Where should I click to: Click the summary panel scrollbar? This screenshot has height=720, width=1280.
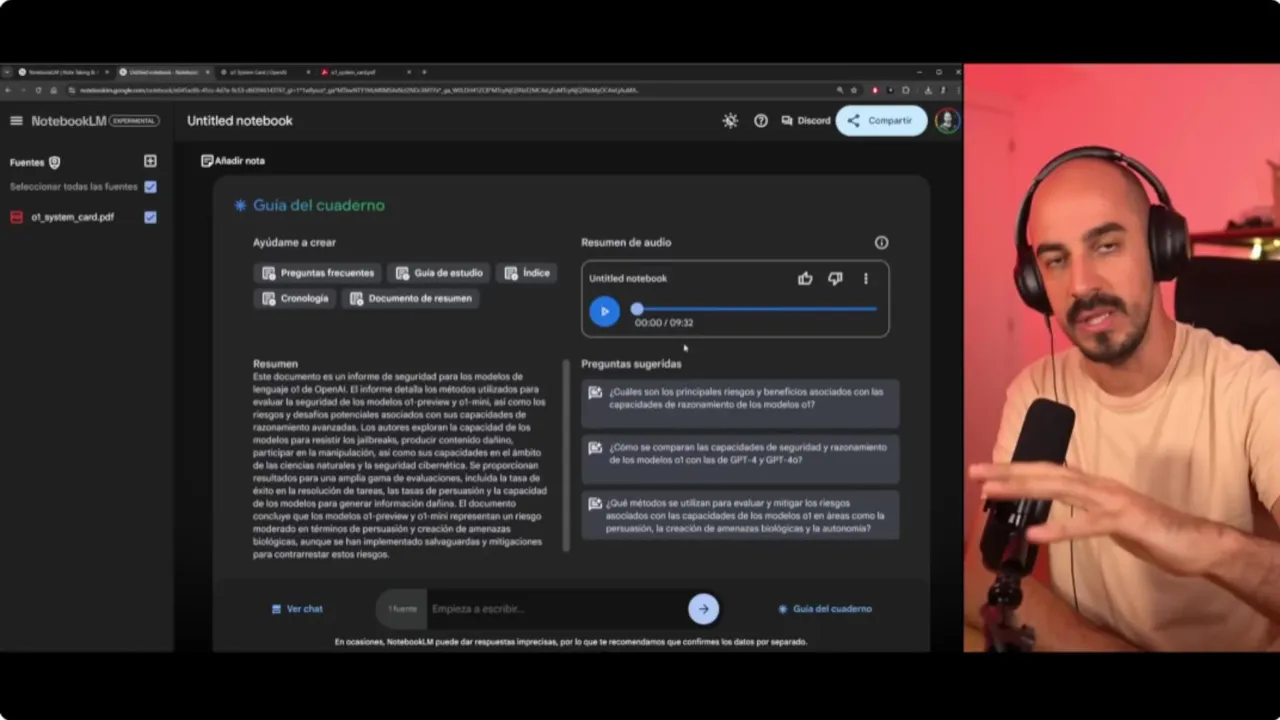(x=566, y=456)
